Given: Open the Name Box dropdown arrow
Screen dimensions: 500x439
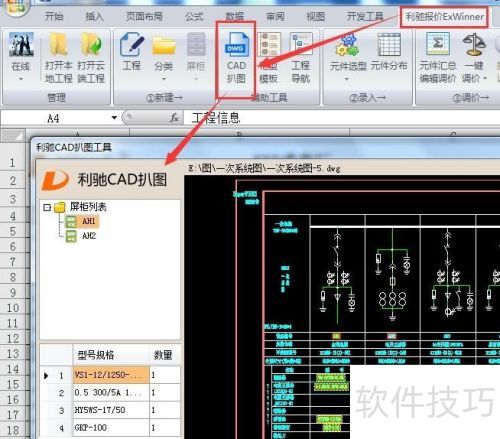Looking at the screenshot, I should (x=114, y=118).
